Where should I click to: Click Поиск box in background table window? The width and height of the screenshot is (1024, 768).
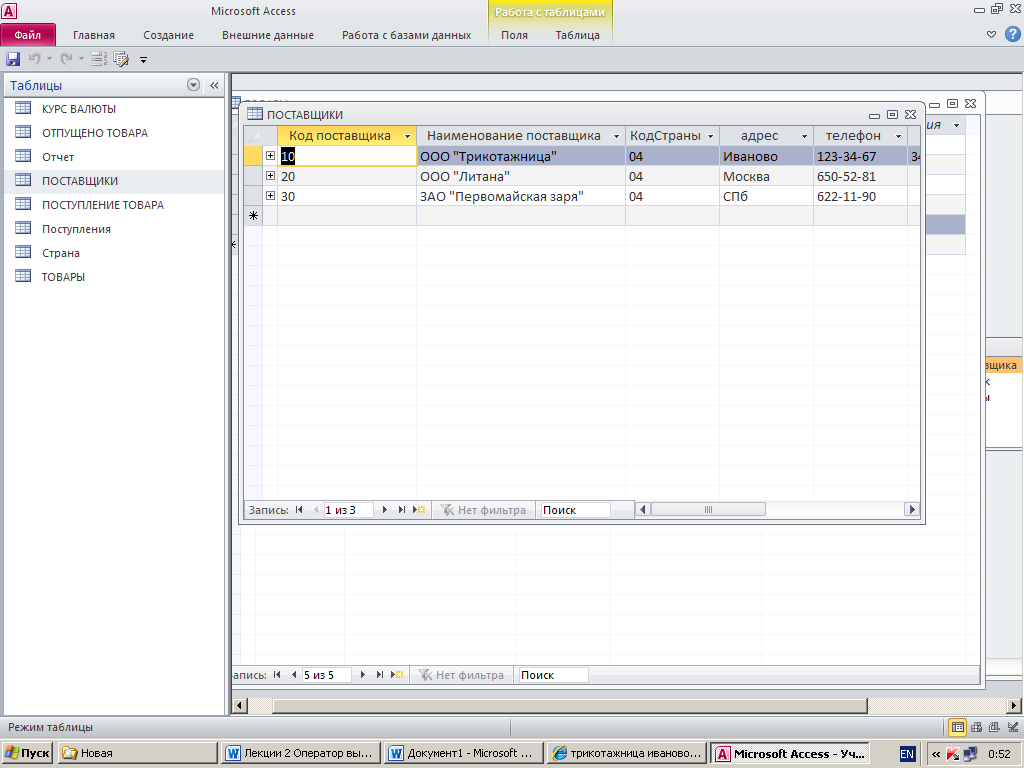click(x=552, y=675)
